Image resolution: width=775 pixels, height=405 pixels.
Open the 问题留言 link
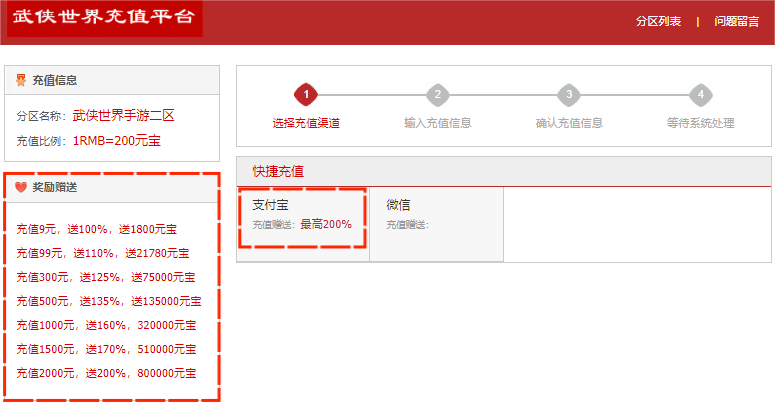(x=737, y=21)
